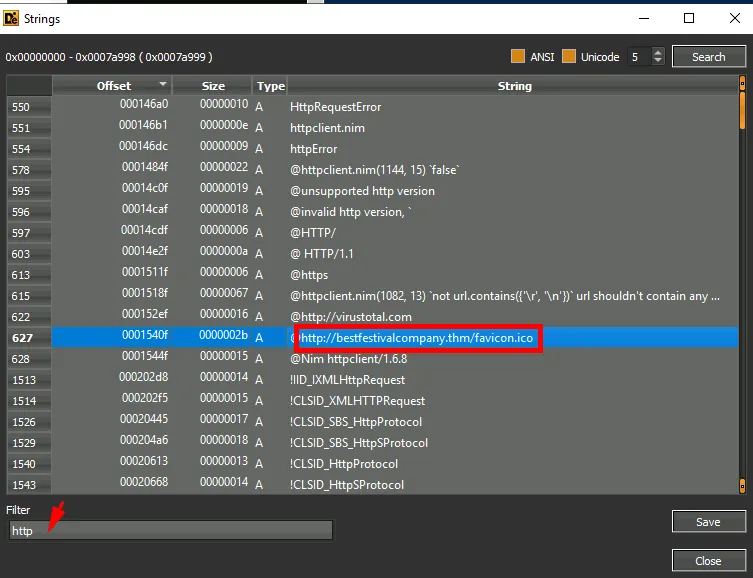Select the httpError string

coord(313,149)
